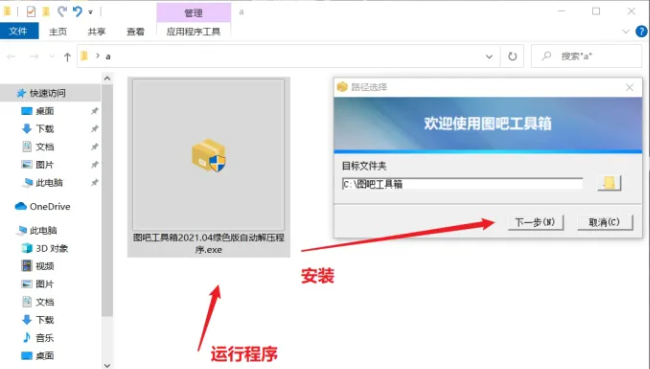Click the 下一步(N) button

[536, 222]
